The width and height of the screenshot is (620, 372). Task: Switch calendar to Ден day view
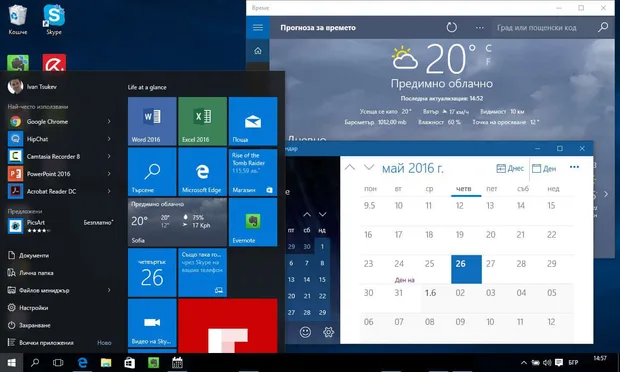544,168
